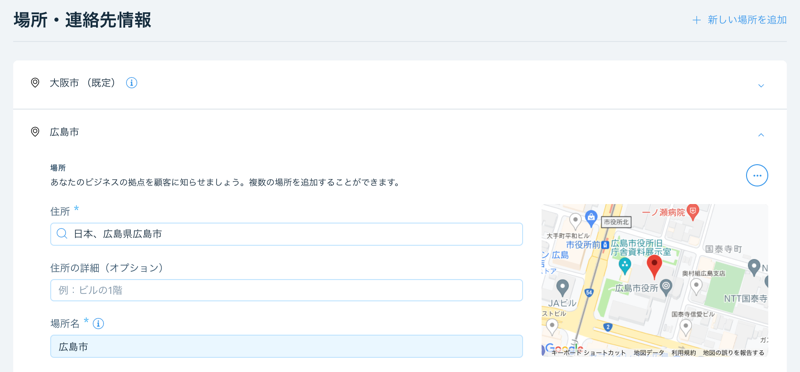Click the 住所の詳細 optional details input

[286, 290]
